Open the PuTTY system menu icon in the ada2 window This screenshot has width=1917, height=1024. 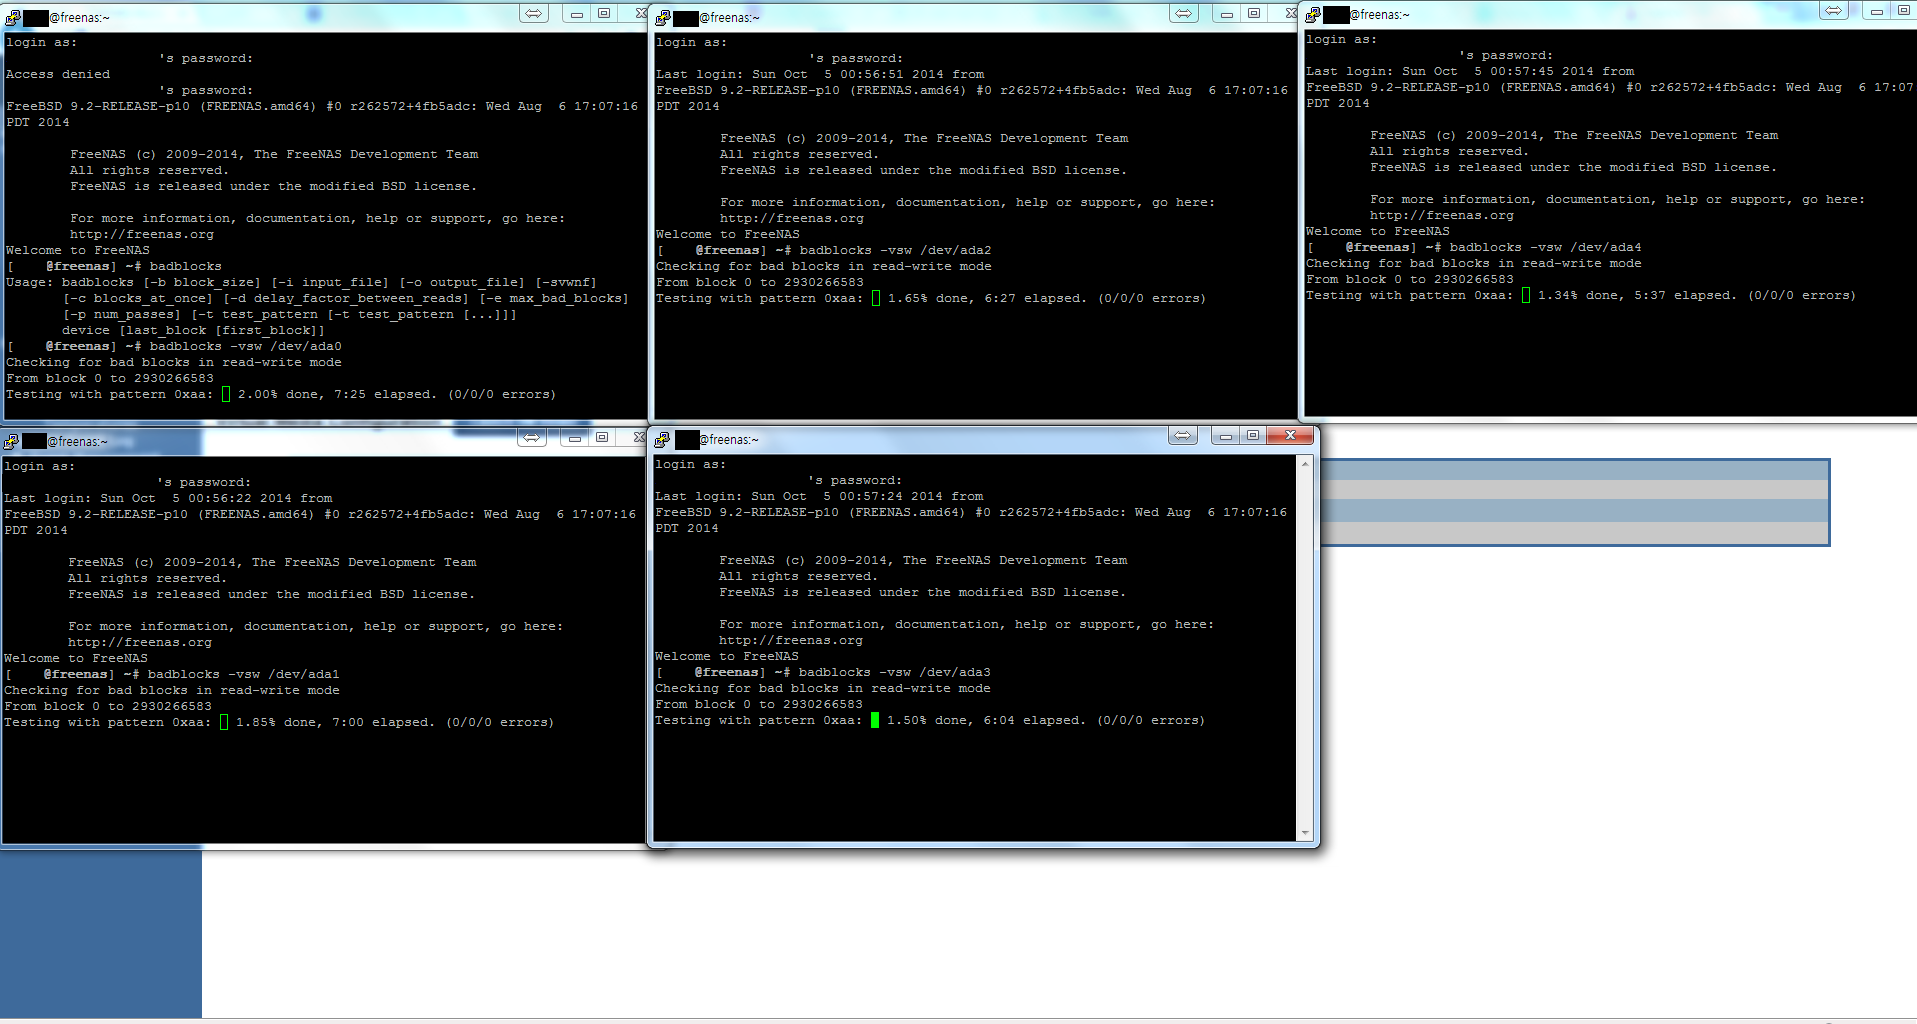(662, 17)
